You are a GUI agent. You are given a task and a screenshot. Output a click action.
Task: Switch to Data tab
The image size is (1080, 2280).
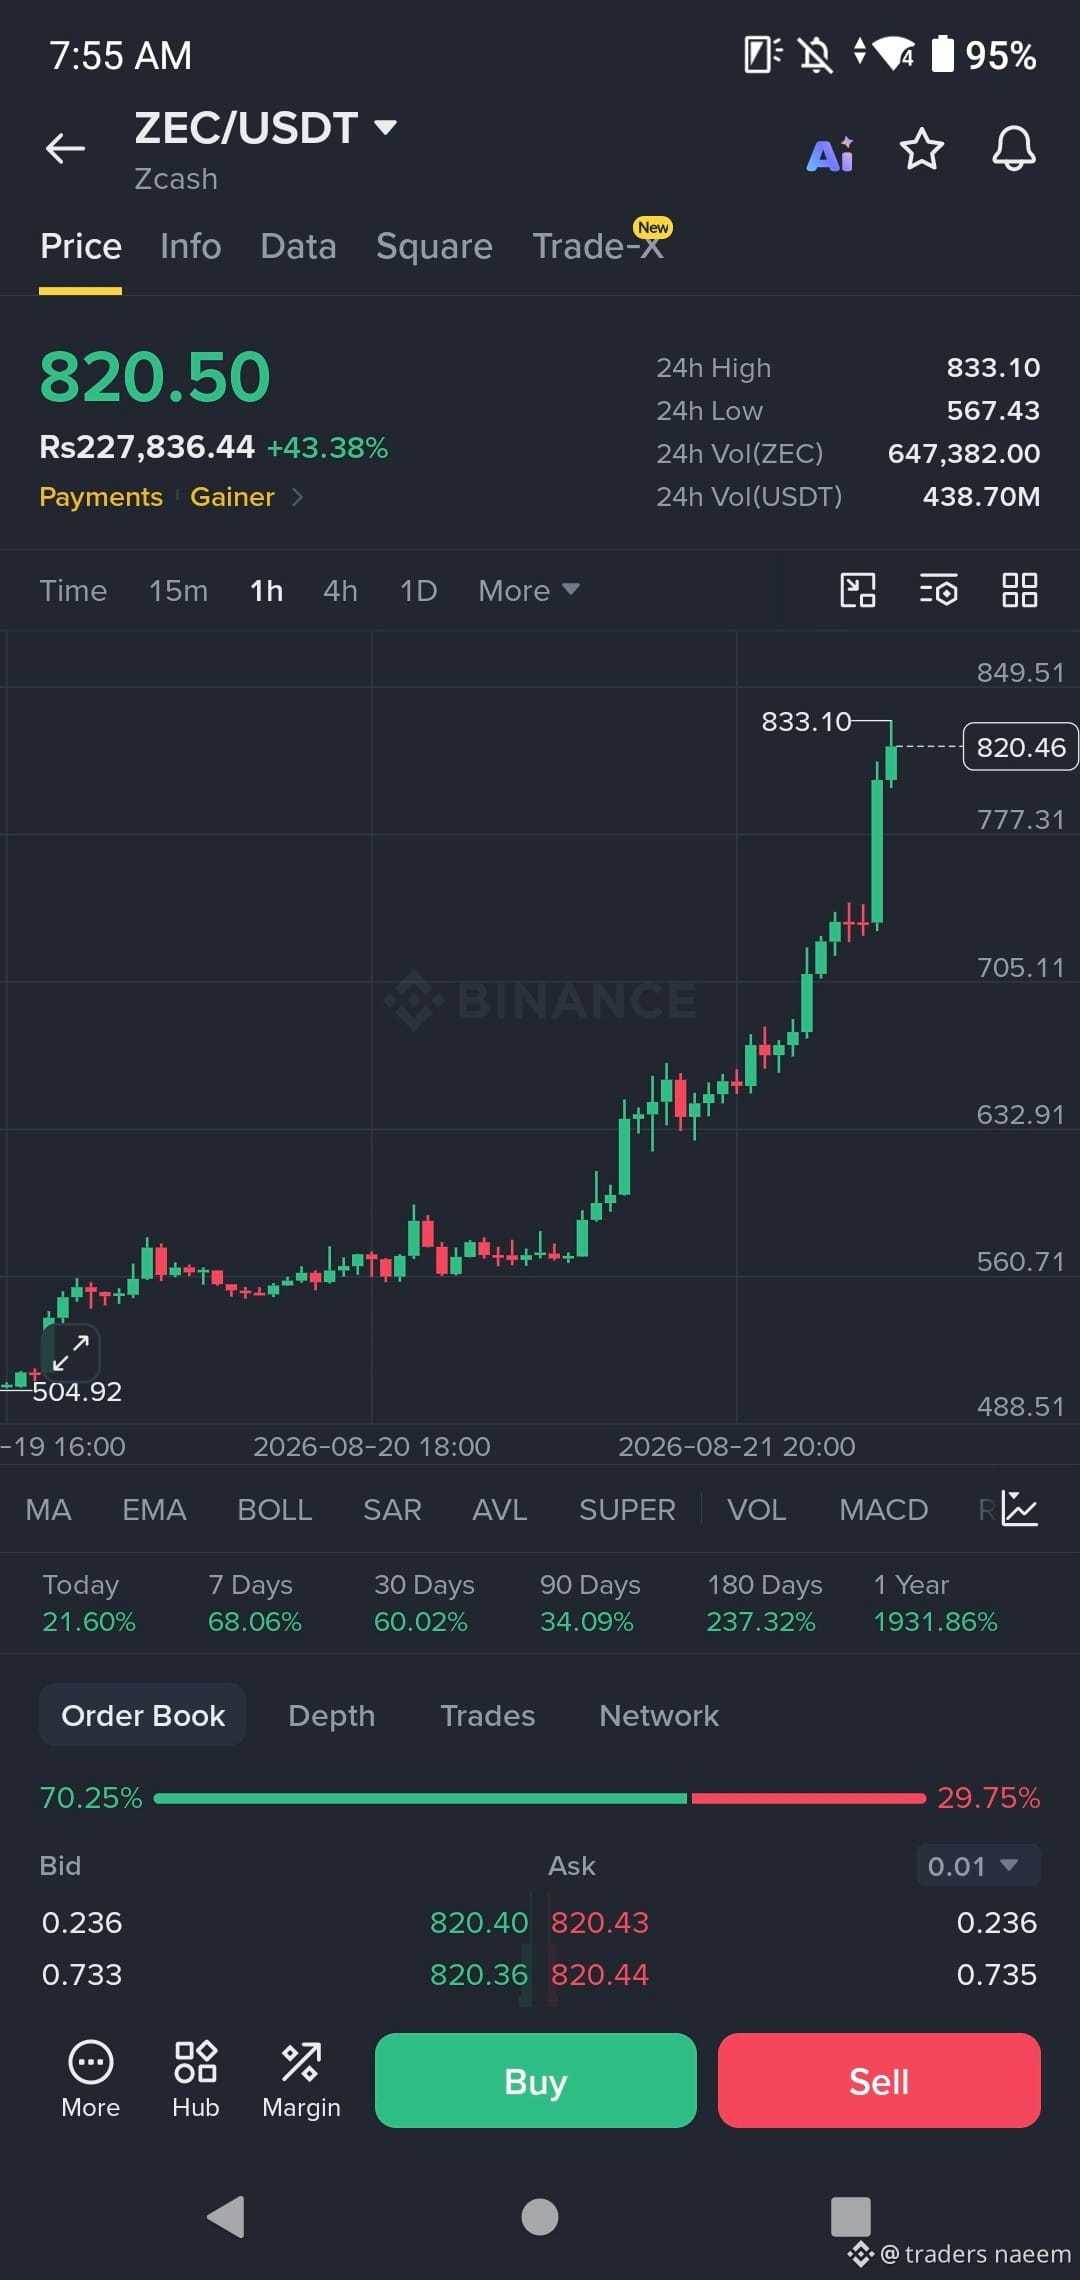298,246
